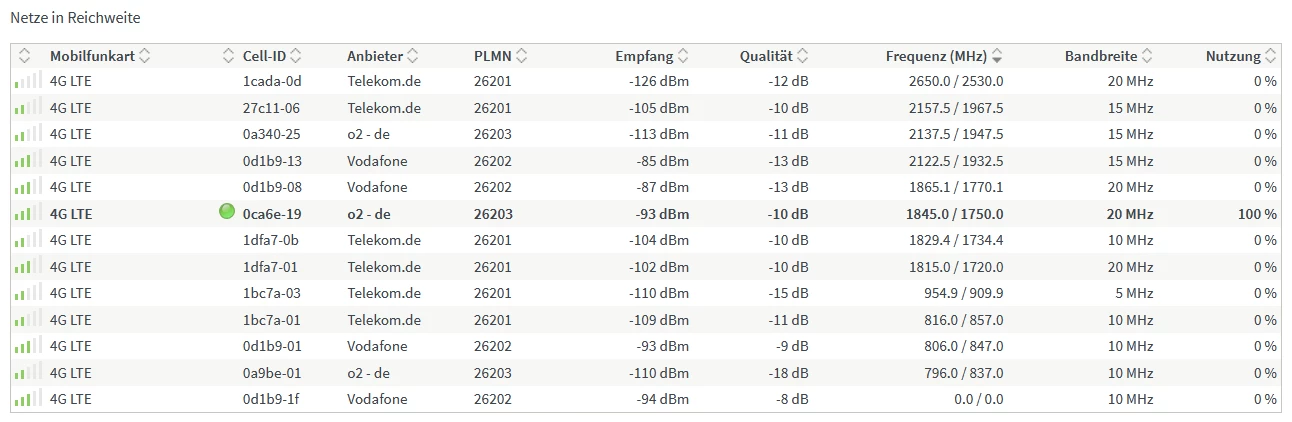This screenshot has height=422, width=1292.
Task: Click green active indicator on 0ca6e-19
Action: coord(227,212)
